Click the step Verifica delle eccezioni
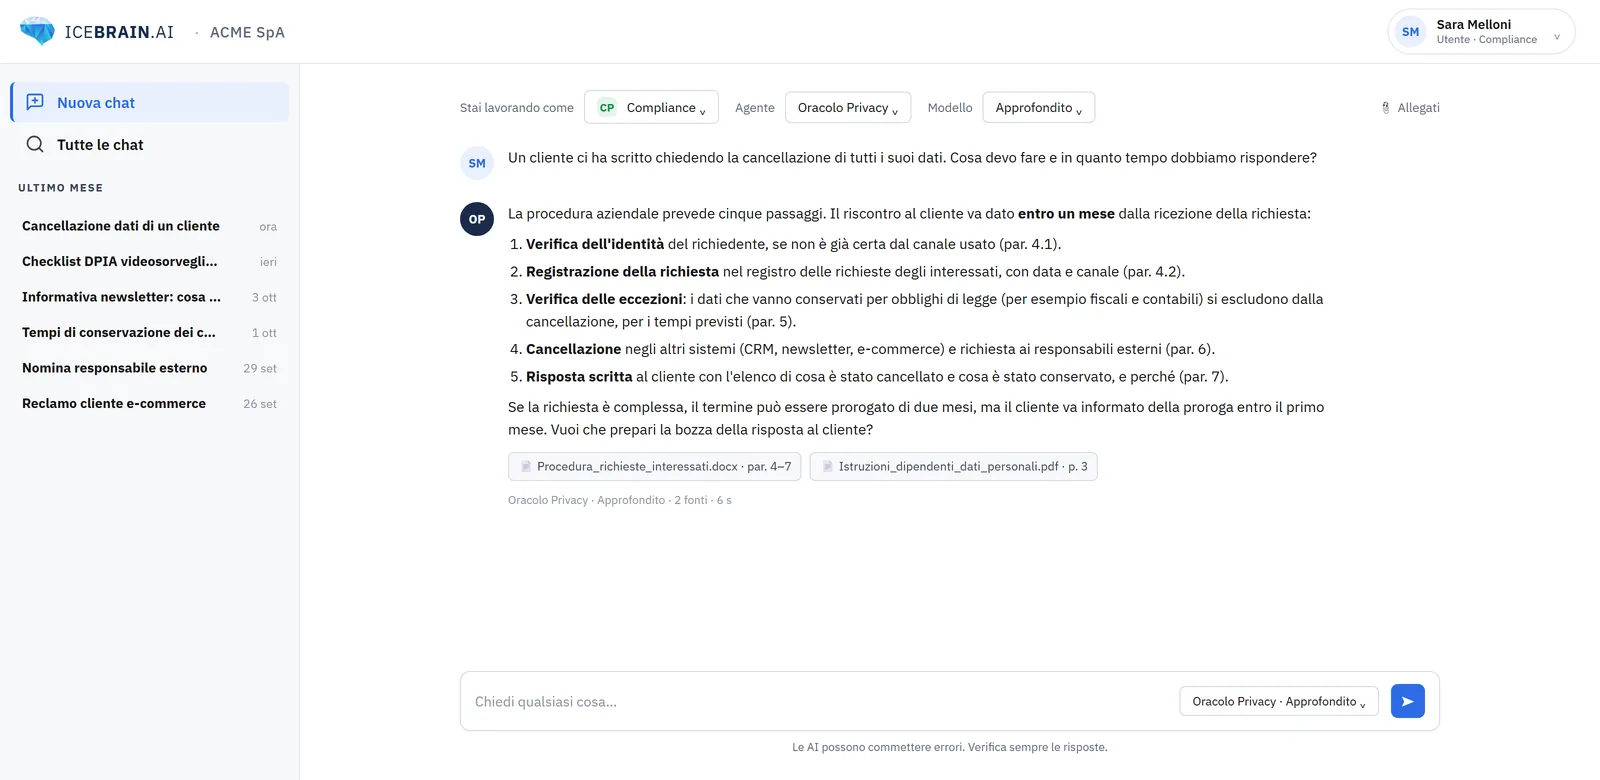1600x780 pixels. [604, 299]
